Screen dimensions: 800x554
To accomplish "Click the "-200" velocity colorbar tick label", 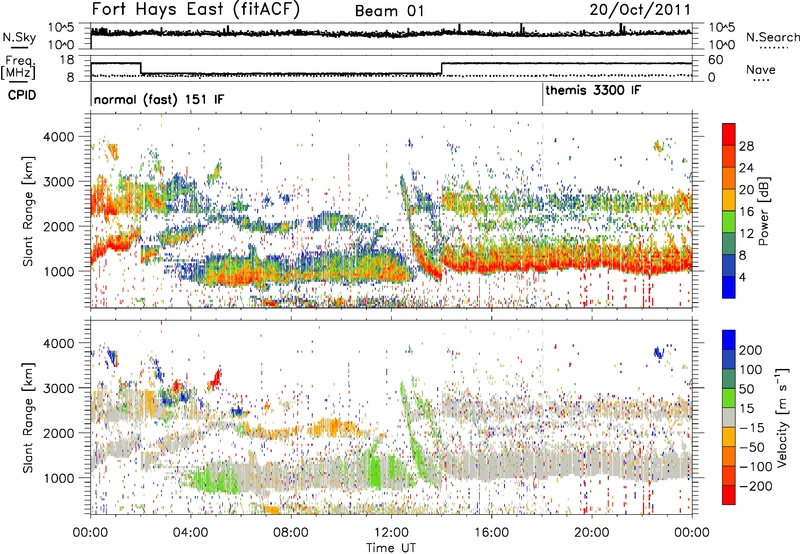I will coord(756,486).
